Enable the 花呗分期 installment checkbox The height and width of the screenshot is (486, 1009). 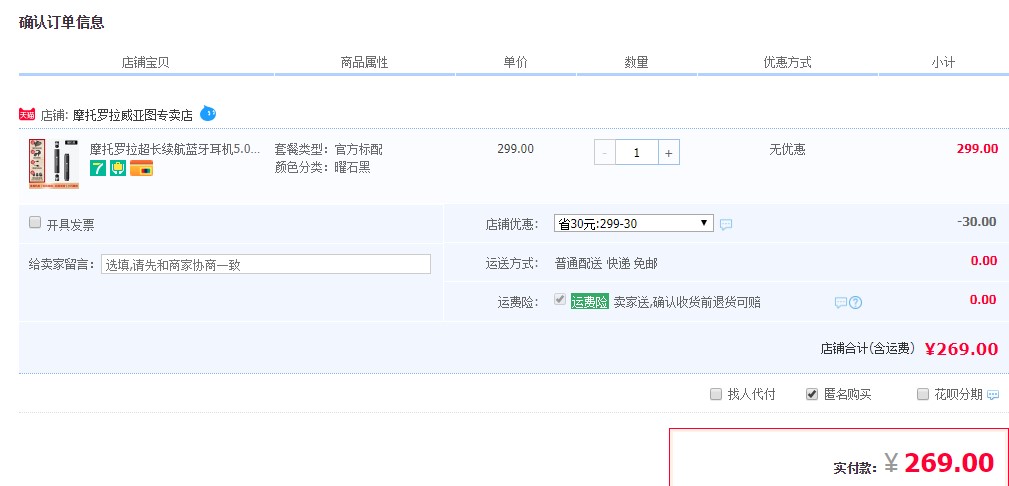(923, 394)
